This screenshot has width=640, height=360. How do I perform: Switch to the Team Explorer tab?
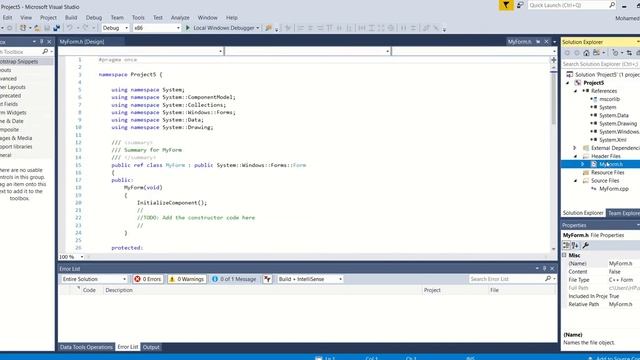623,213
